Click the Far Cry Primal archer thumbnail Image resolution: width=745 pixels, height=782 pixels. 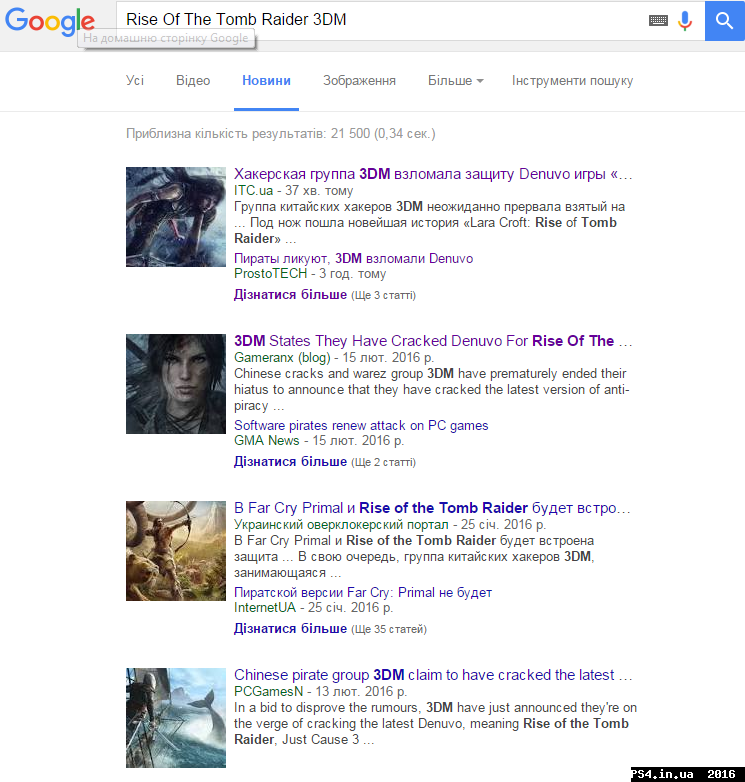(176, 551)
